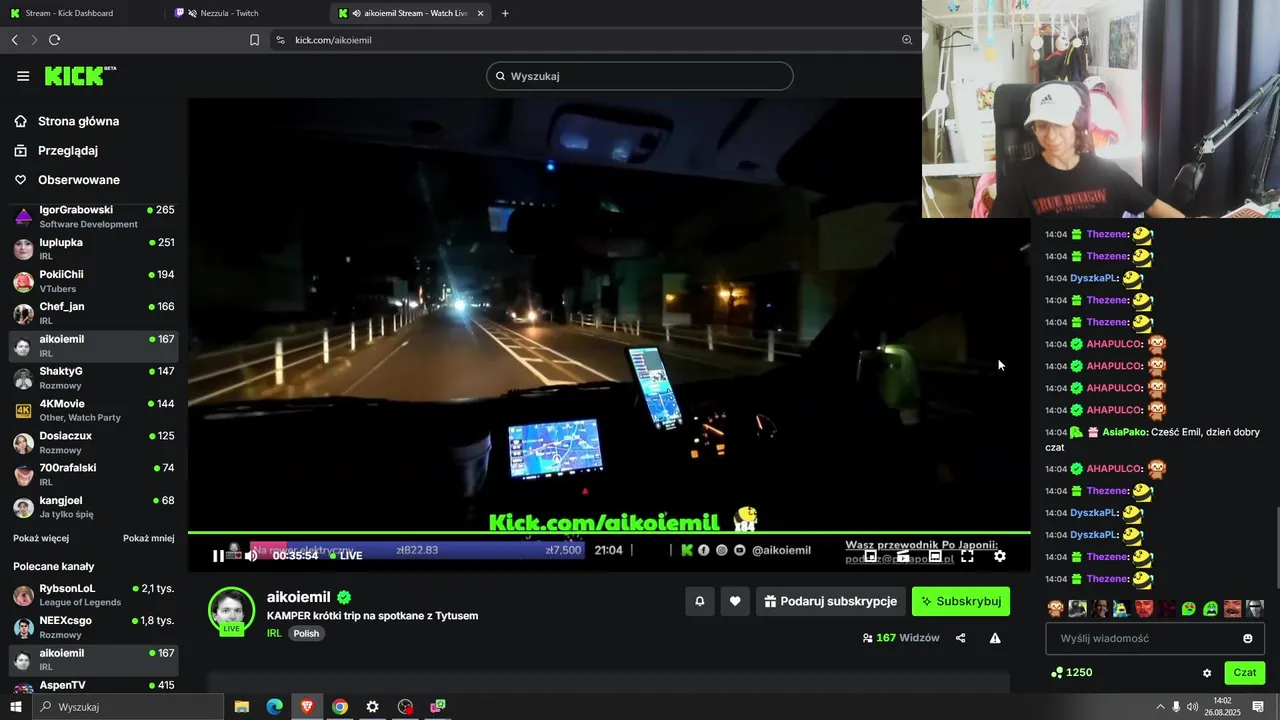Open RybsonLoL recommended channel

click(x=94, y=595)
